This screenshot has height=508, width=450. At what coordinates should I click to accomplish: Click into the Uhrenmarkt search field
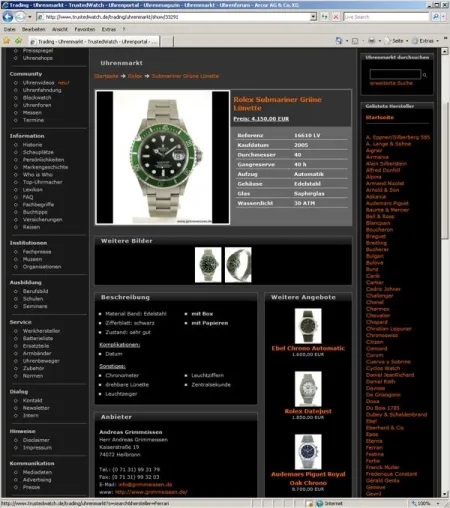point(395,74)
